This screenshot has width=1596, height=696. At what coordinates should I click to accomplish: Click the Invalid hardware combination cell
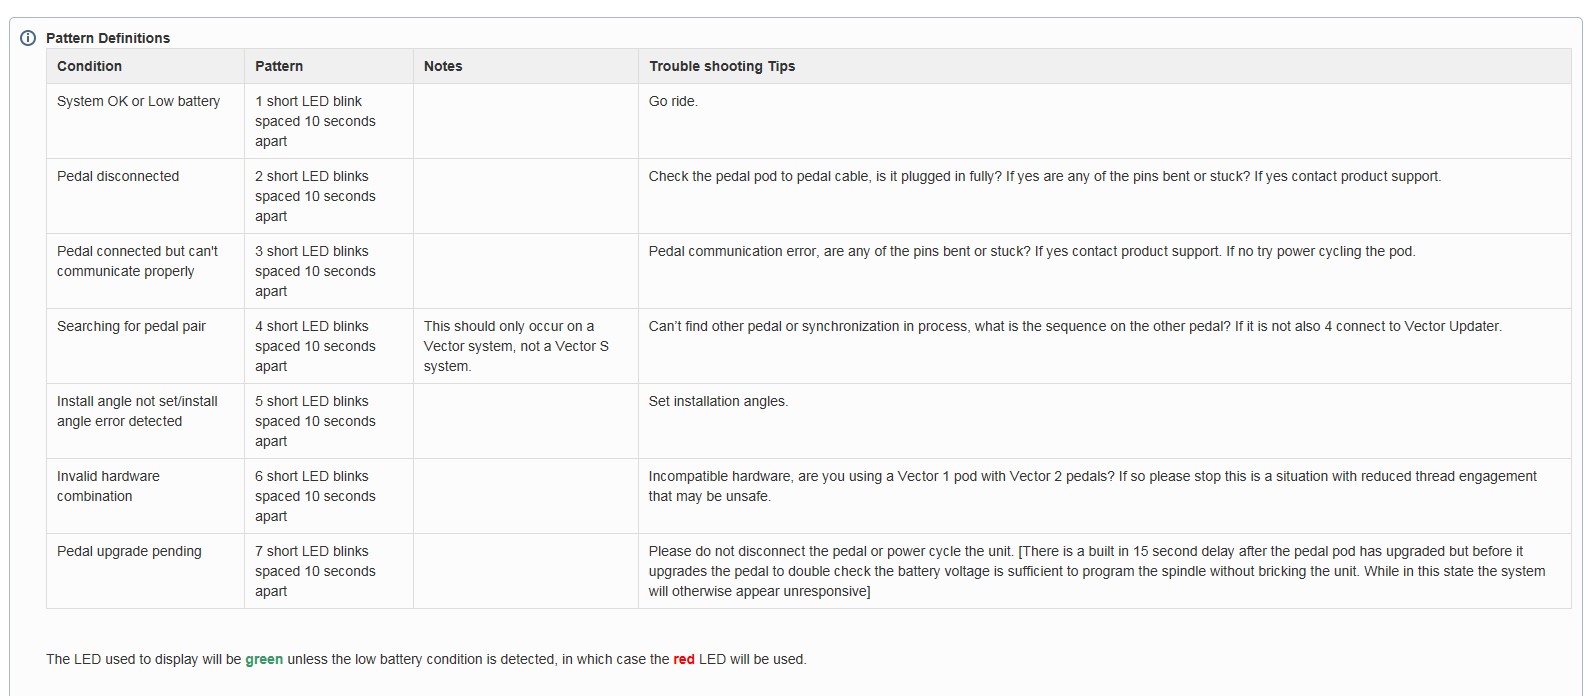108,486
